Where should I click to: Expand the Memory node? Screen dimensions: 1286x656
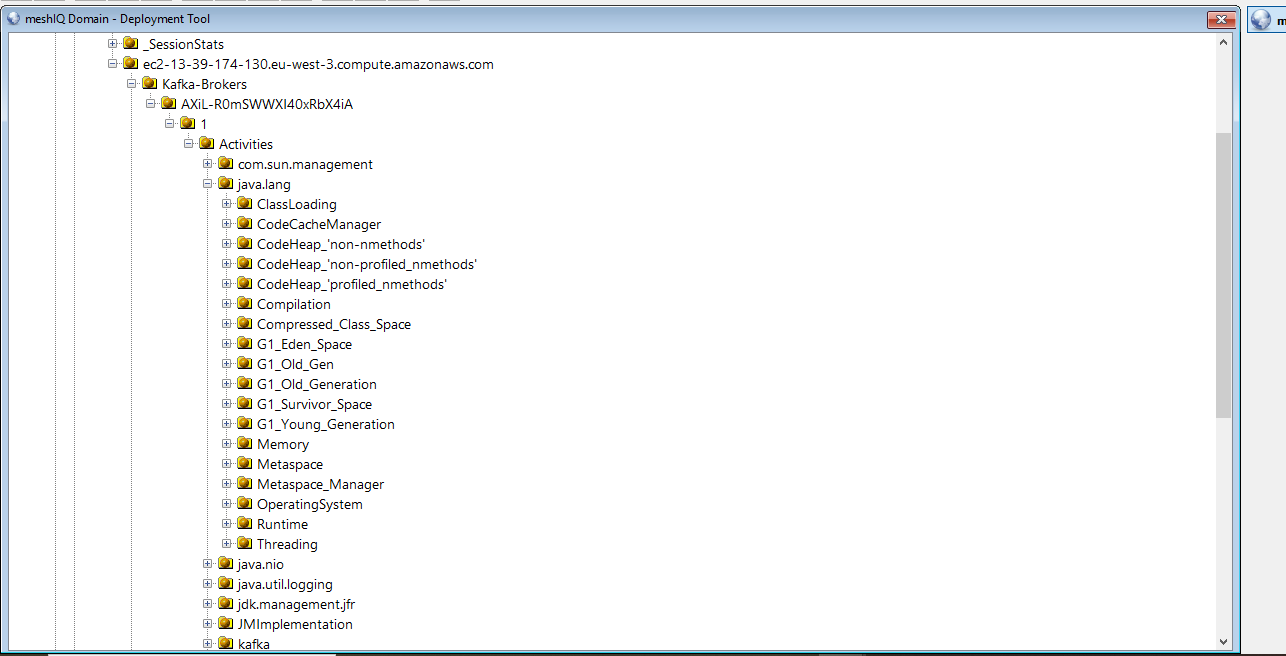[x=227, y=444]
